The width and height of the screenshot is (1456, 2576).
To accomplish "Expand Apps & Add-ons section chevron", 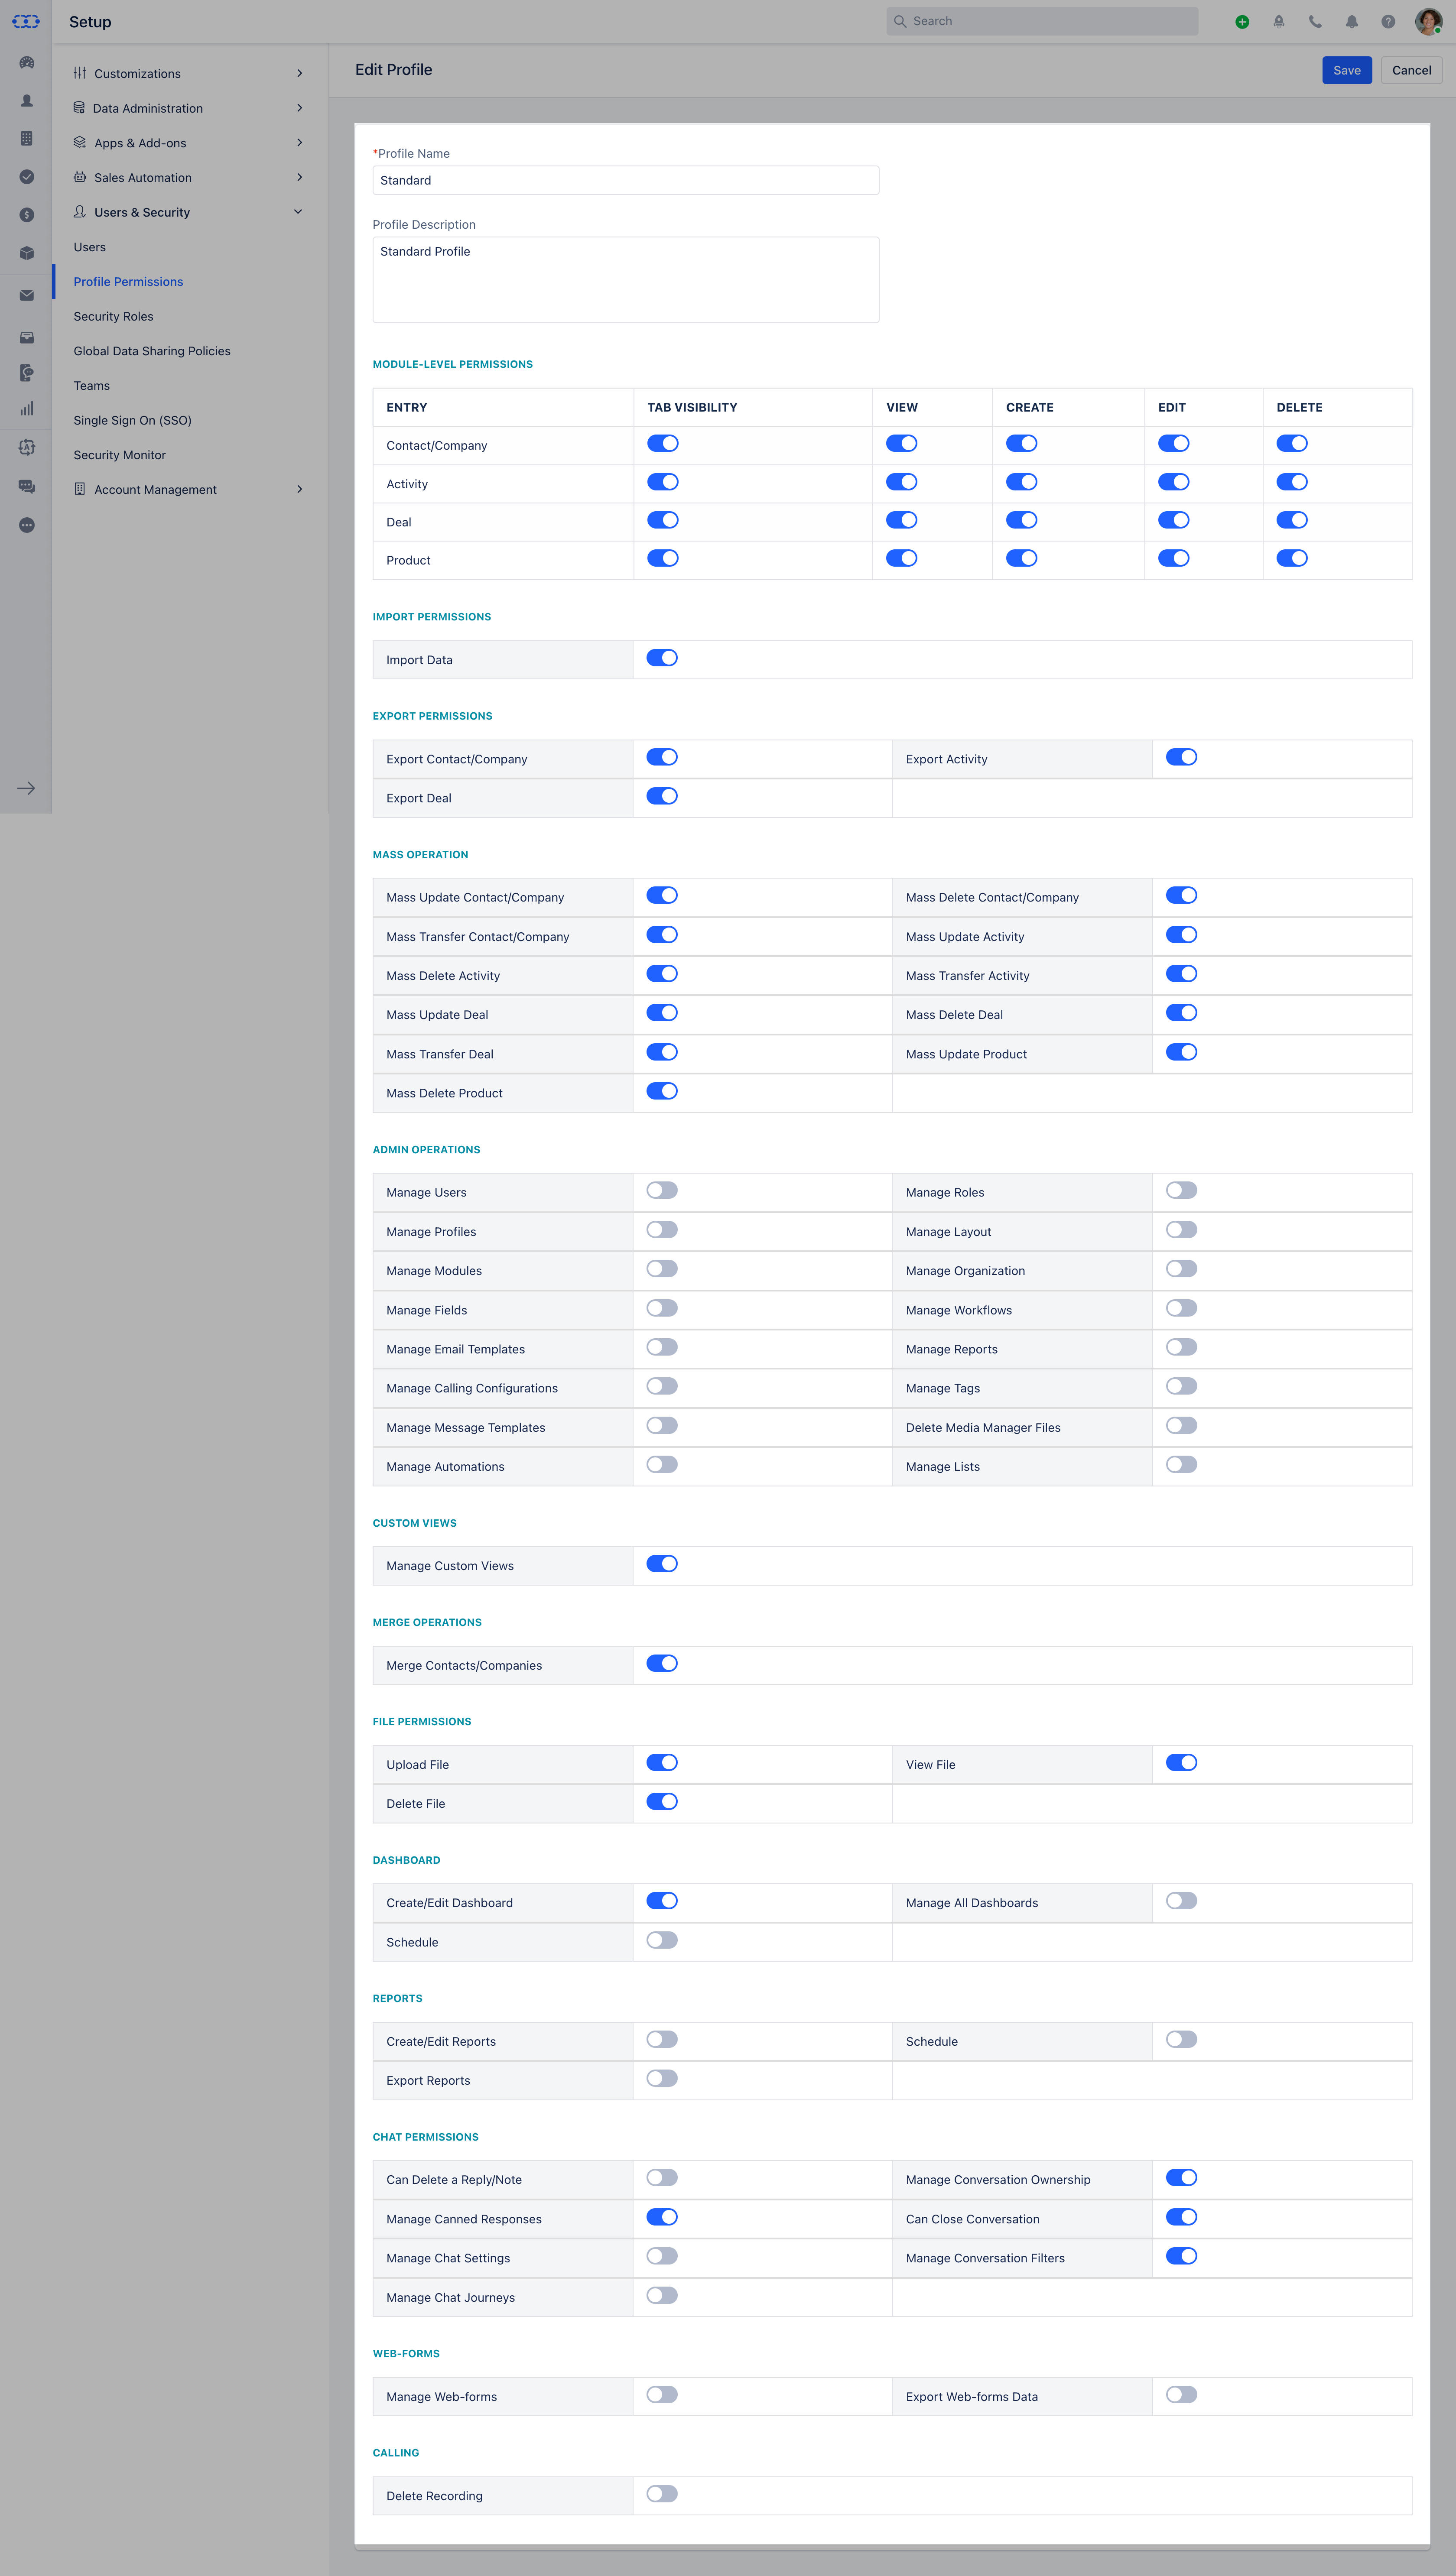I will coord(299,143).
